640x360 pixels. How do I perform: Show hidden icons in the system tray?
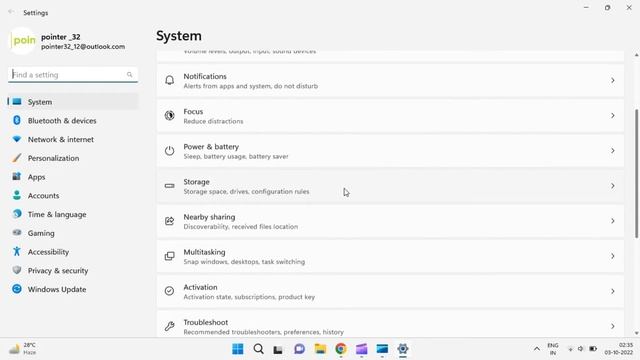pyautogui.click(x=537, y=349)
